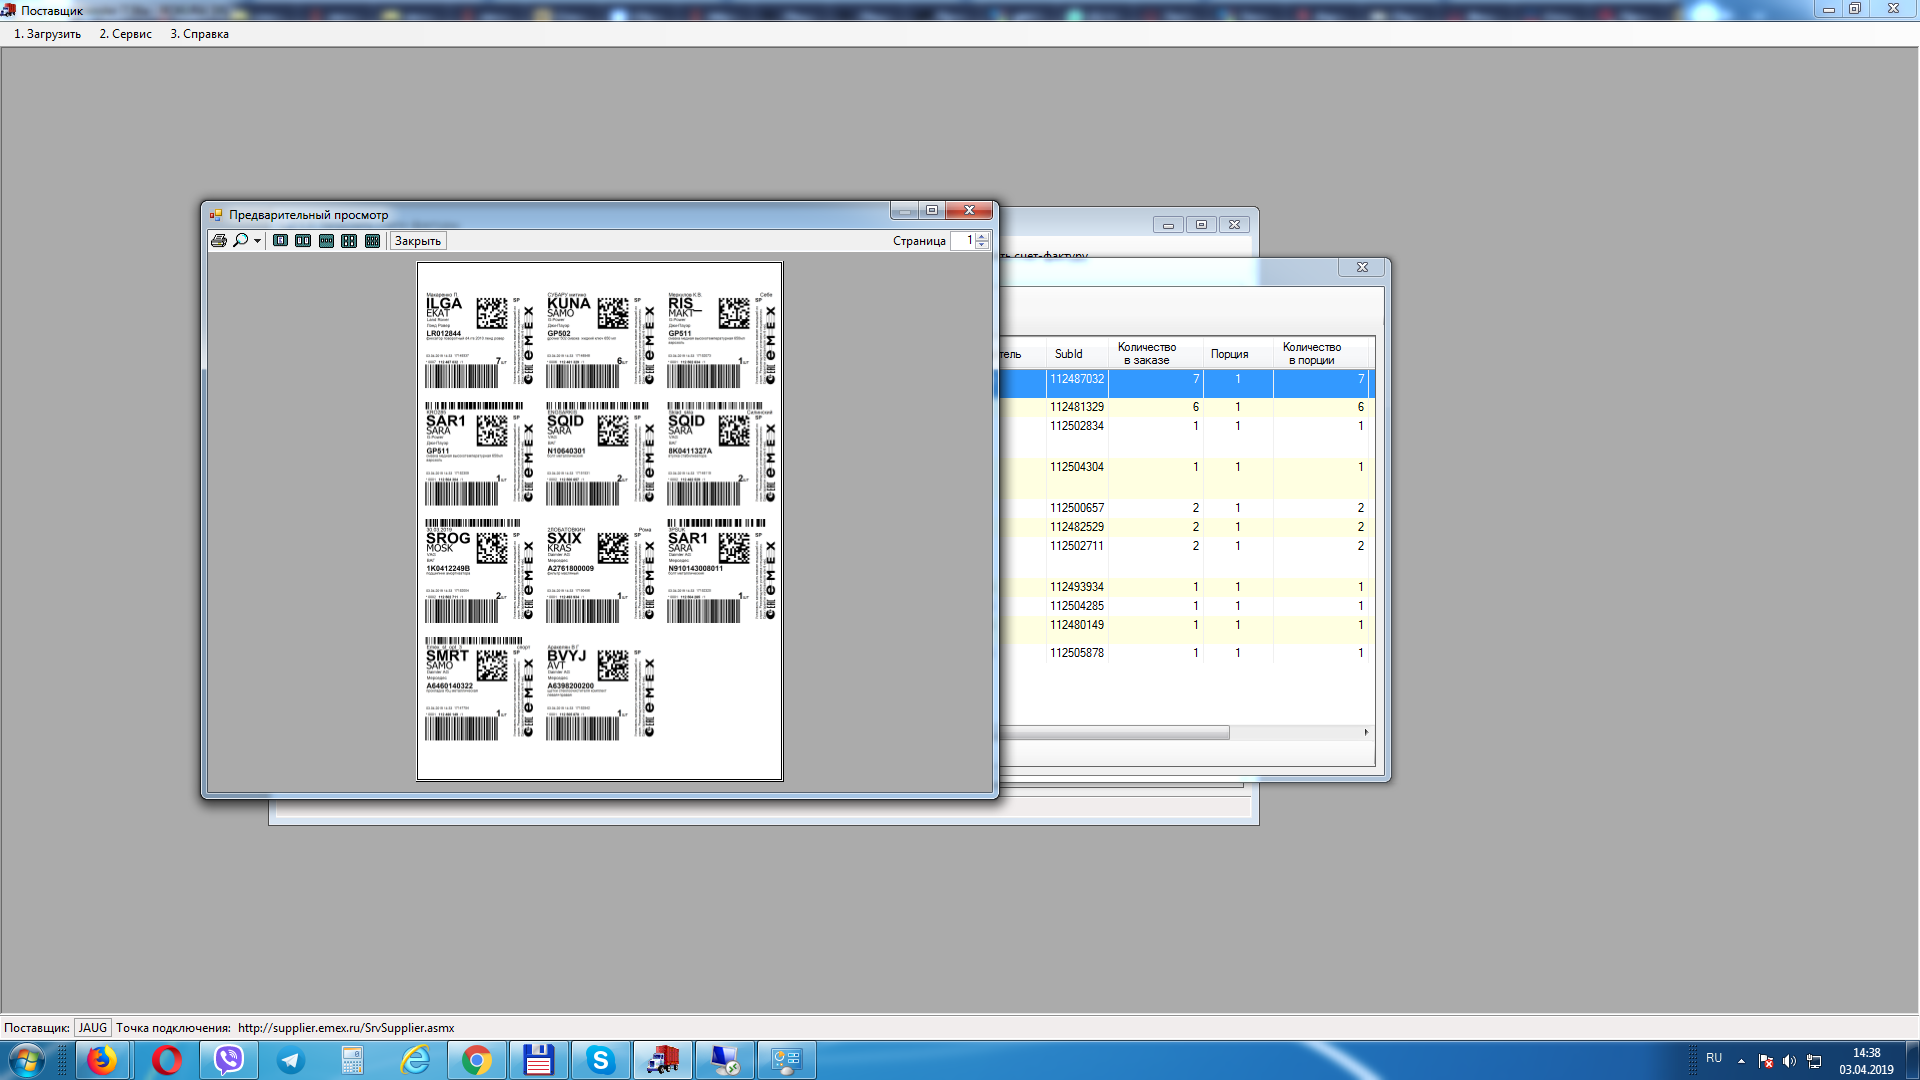This screenshot has height=1080, width=1920.
Task: Open the control panel icon on taskbar
Action: (x=787, y=1060)
